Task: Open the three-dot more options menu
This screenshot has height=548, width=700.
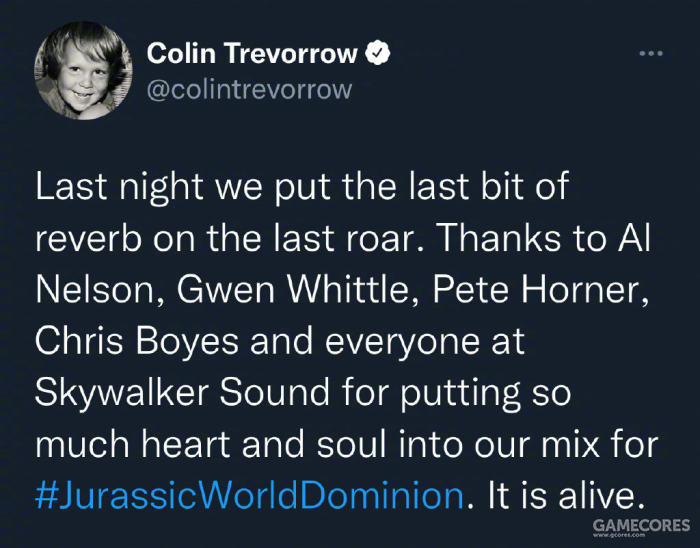Action: pyautogui.click(x=651, y=53)
